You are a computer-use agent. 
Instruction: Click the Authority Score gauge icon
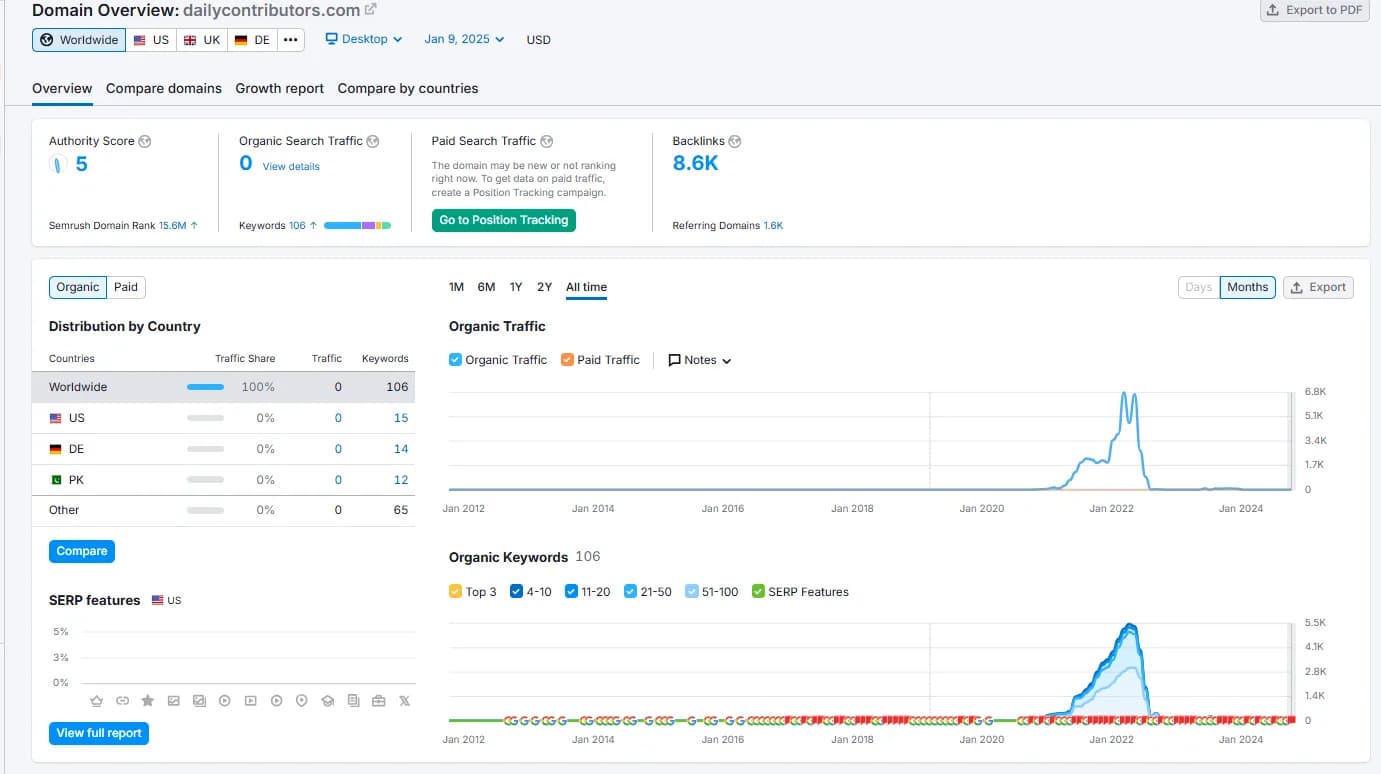[59, 165]
